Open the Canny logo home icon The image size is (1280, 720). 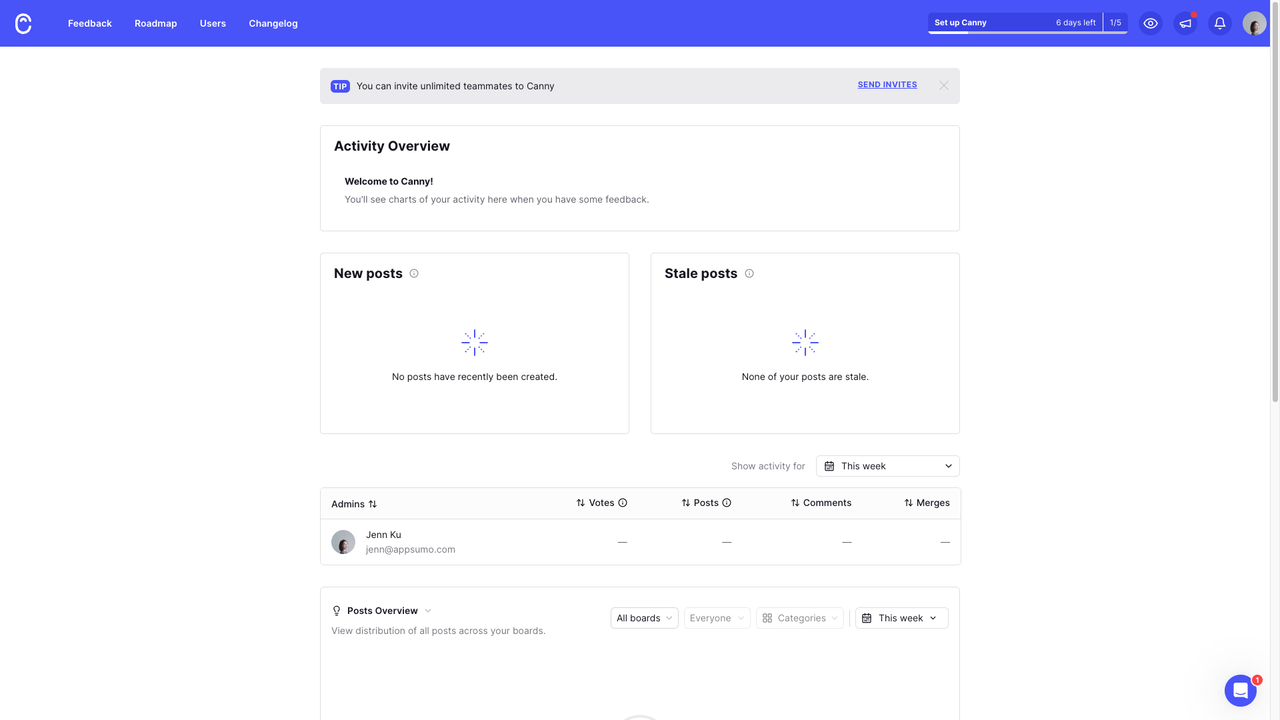click(x=23, y=23)
